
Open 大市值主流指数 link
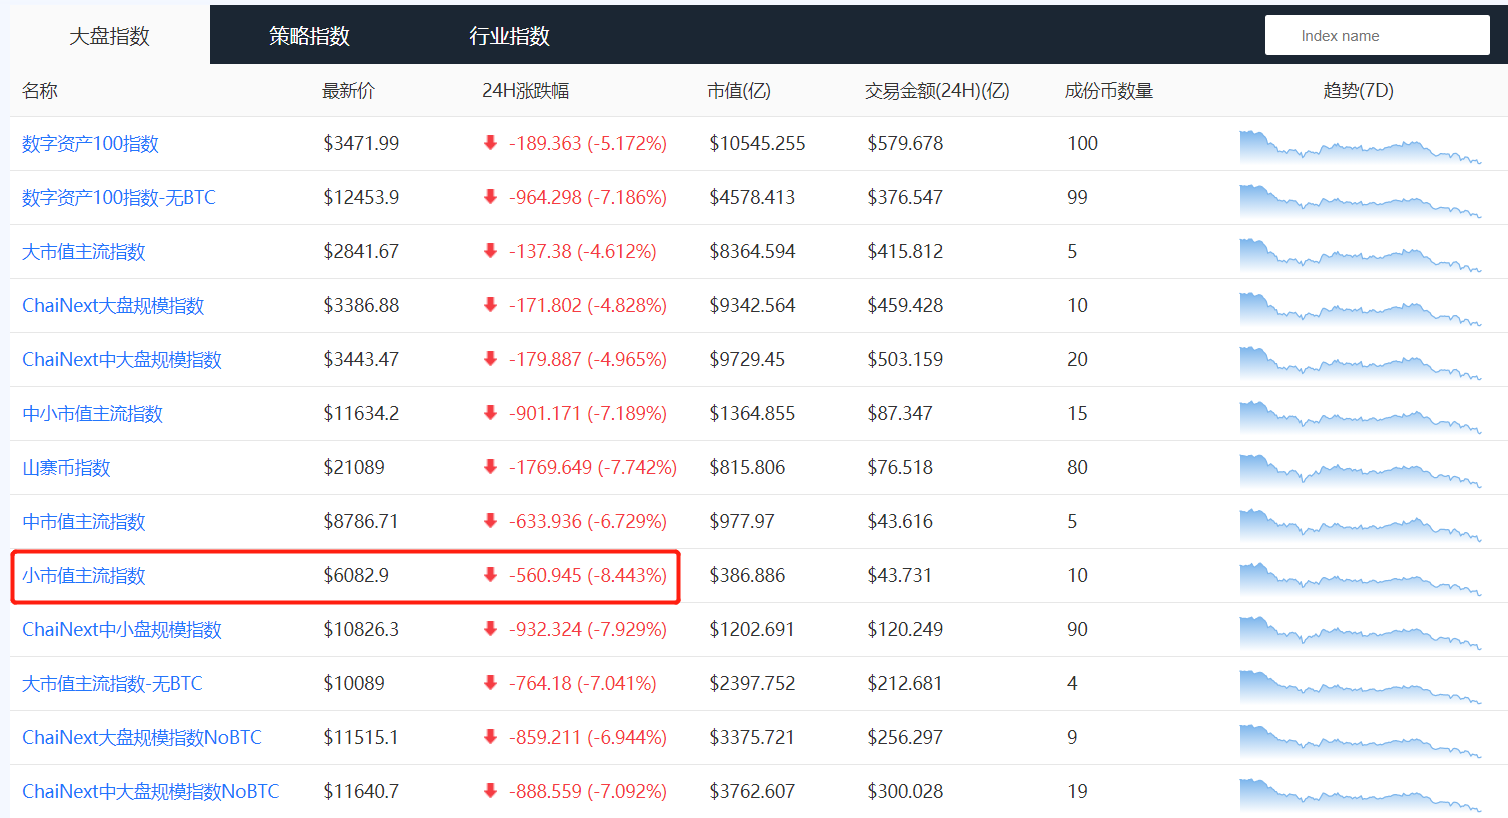84,252
